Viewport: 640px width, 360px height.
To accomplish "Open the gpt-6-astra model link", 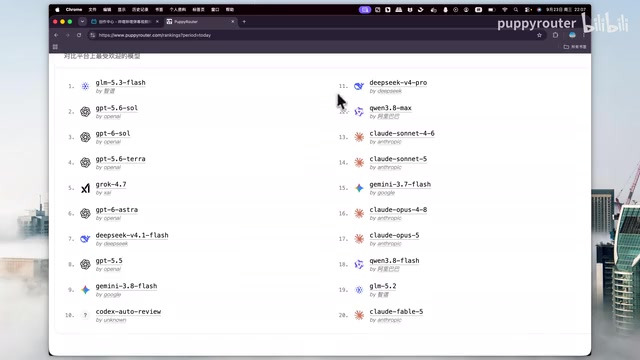I will point(117,210).
